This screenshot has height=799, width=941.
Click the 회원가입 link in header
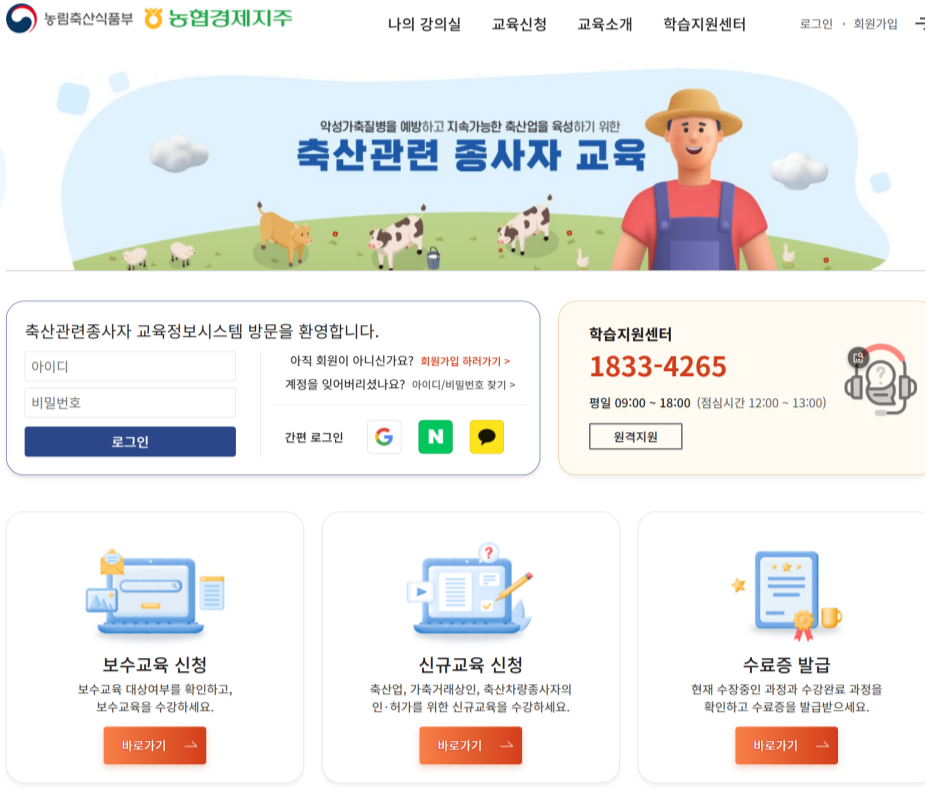tap(876, 23)
